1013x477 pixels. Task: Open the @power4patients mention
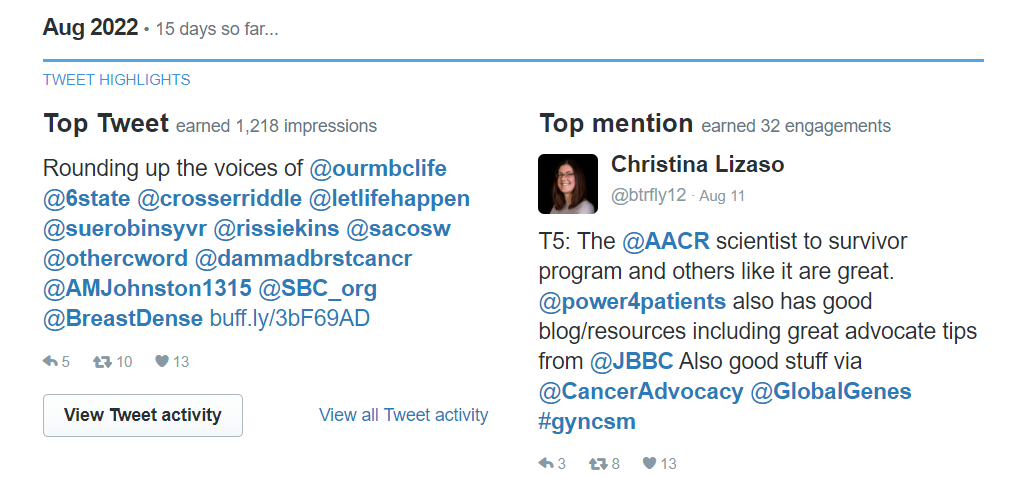[632, 301]
